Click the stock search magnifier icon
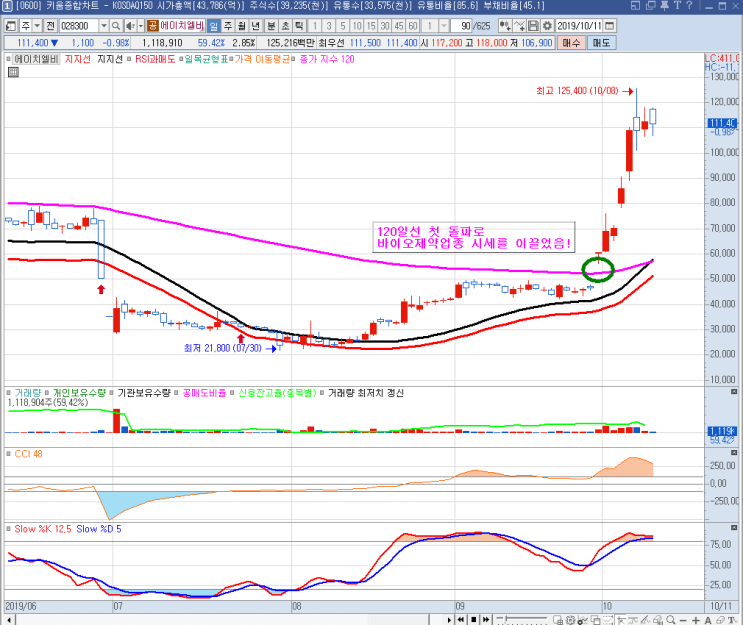The image size is (743, 625). coord(116,26)
